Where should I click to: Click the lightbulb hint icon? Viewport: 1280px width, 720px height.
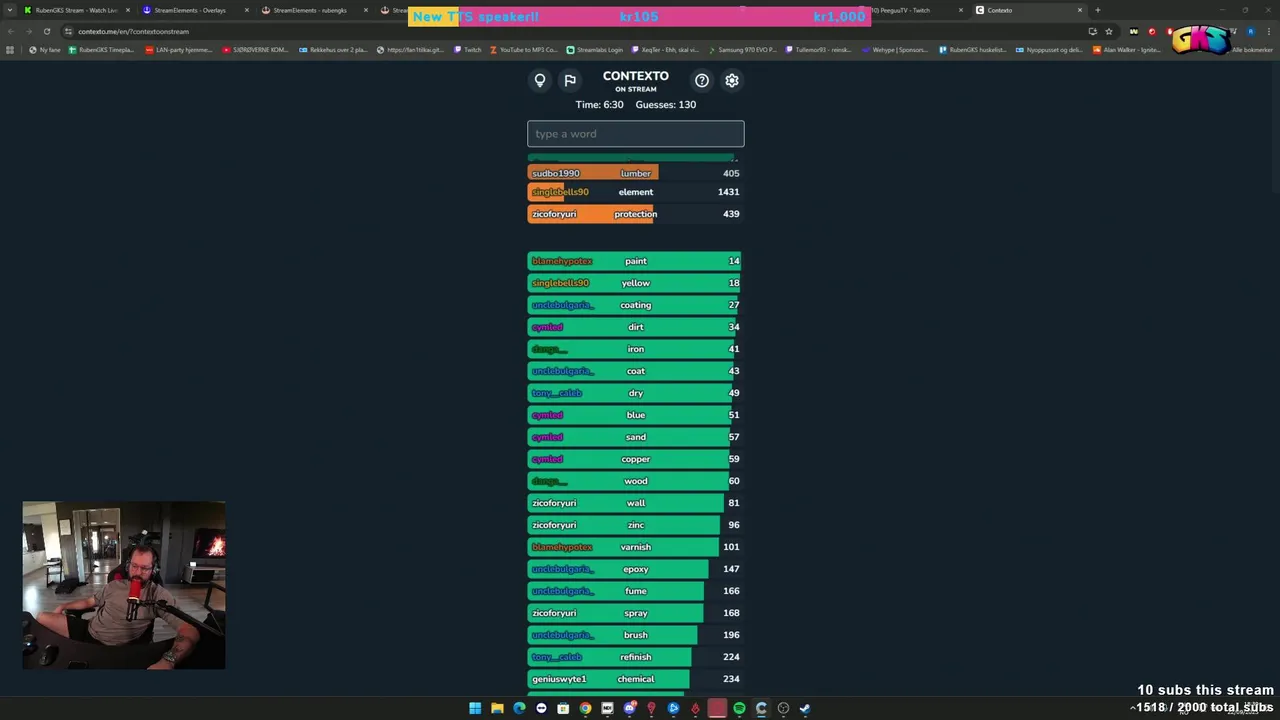pyautogui.click(x=540, y=80)
